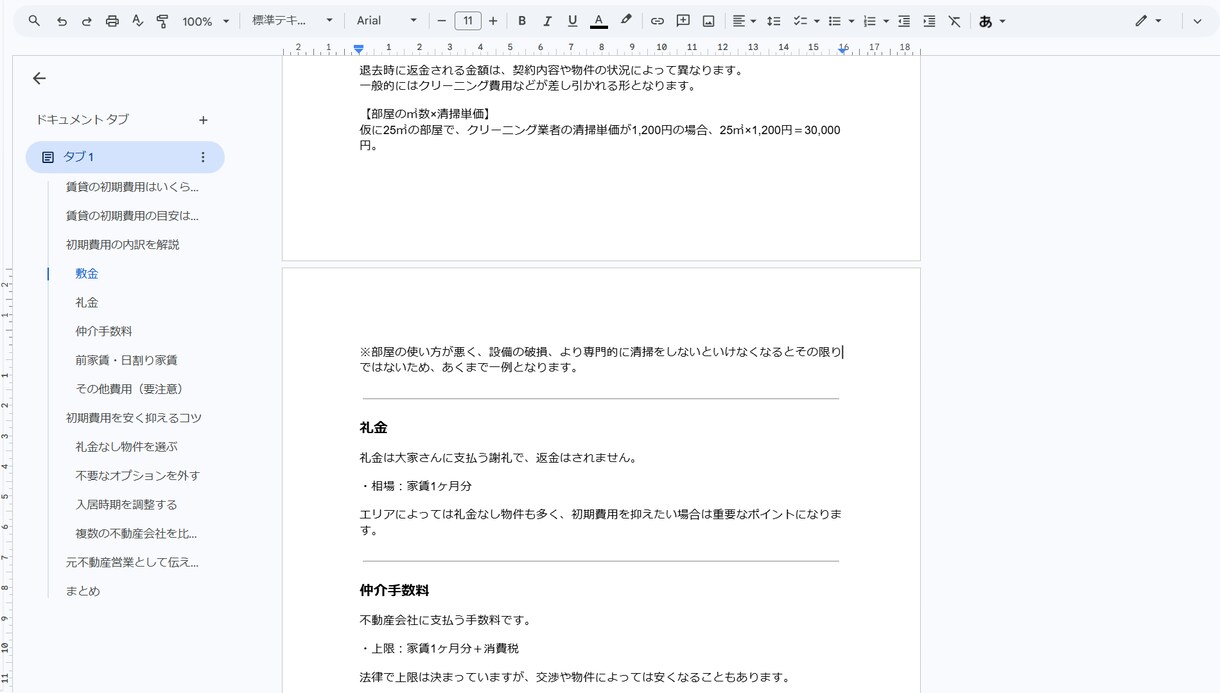This screenshot has height=693, width=1220.
Task: Click the right indent marker on ruler
Action: [843, 49]
